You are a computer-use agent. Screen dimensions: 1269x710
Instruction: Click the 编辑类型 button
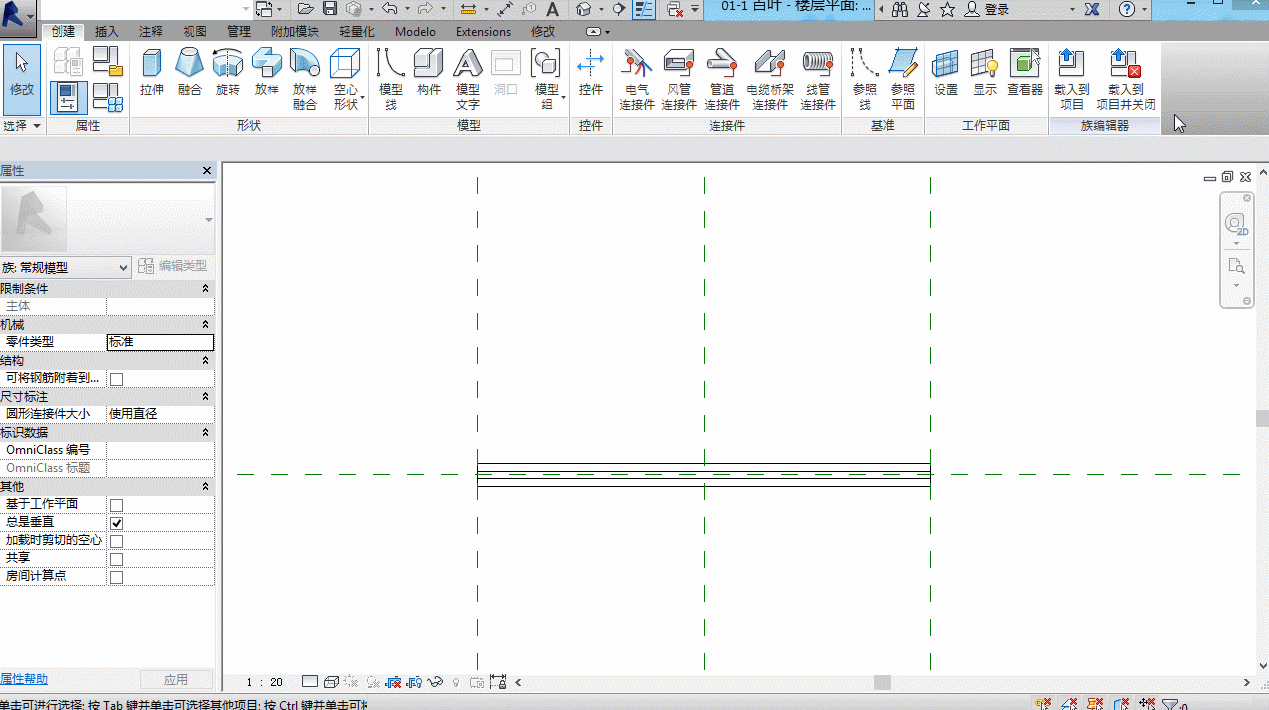coord(173,266)
